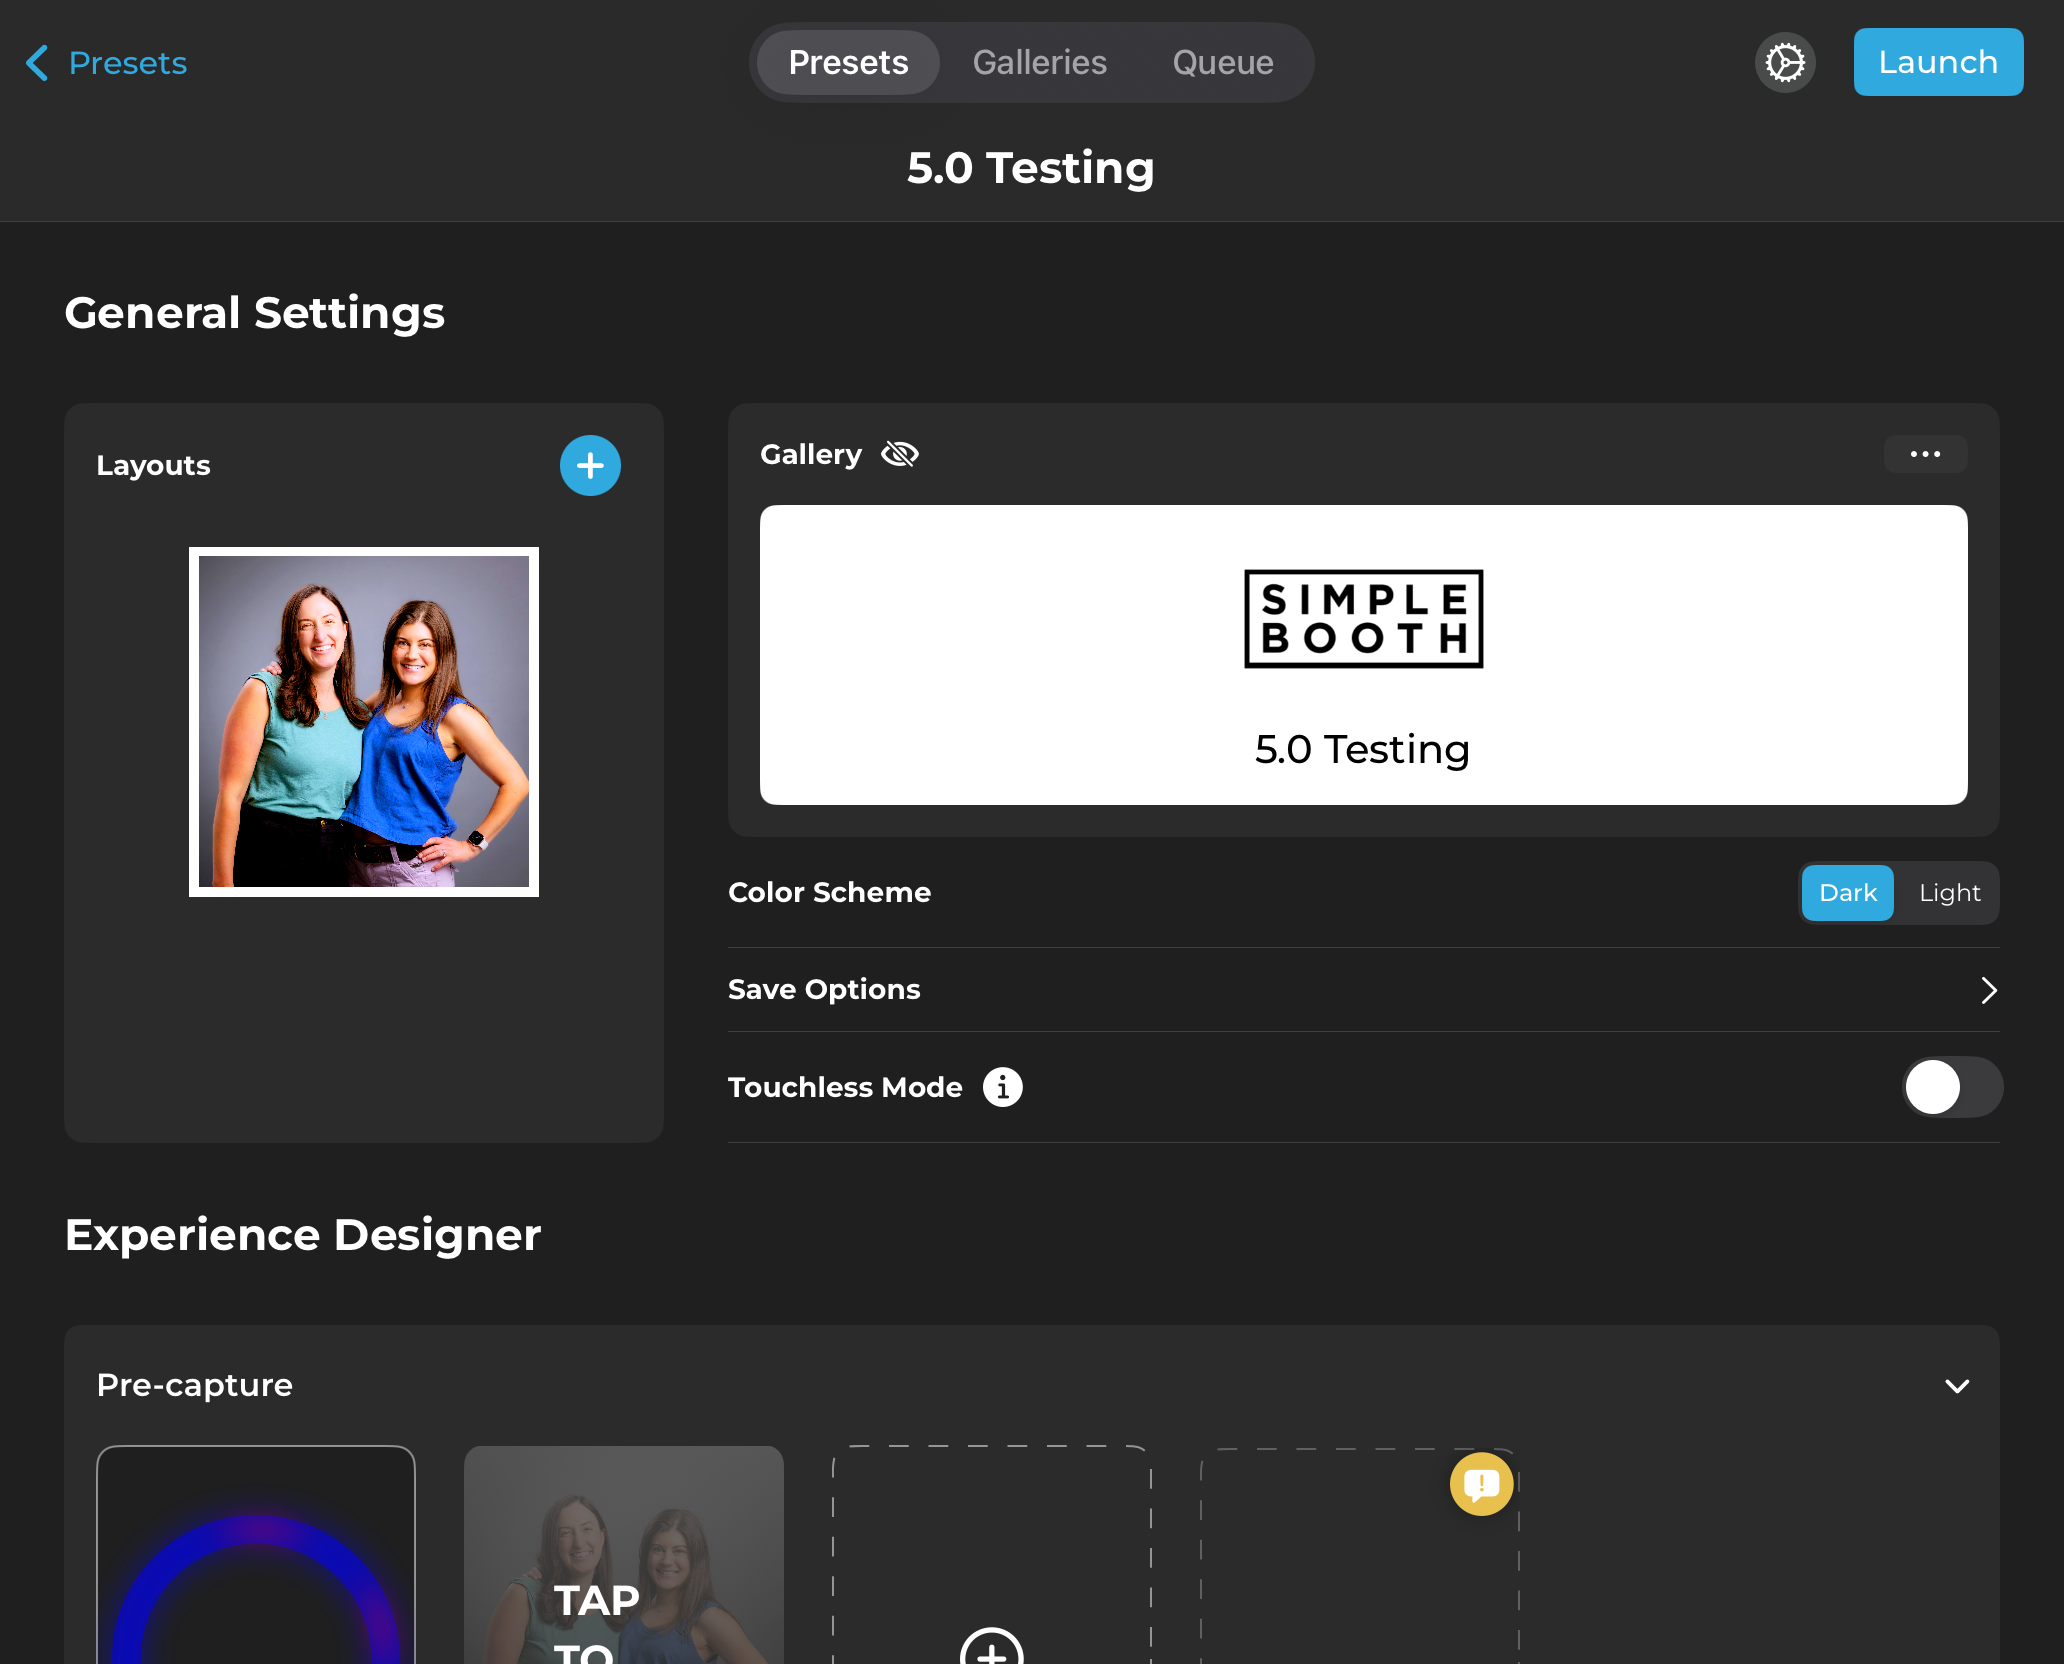Open the settings gear icon
2064x1664 pixels.
1785,63
